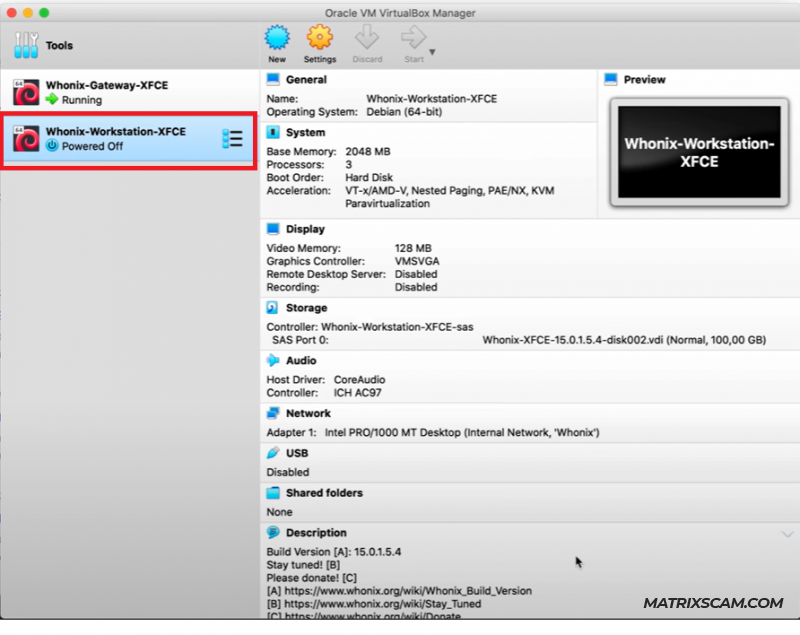Viewport: 800px width, 635px height.
Task: Click the Whonix_Build_Version wiki URL
Action: tap(408, 591)
